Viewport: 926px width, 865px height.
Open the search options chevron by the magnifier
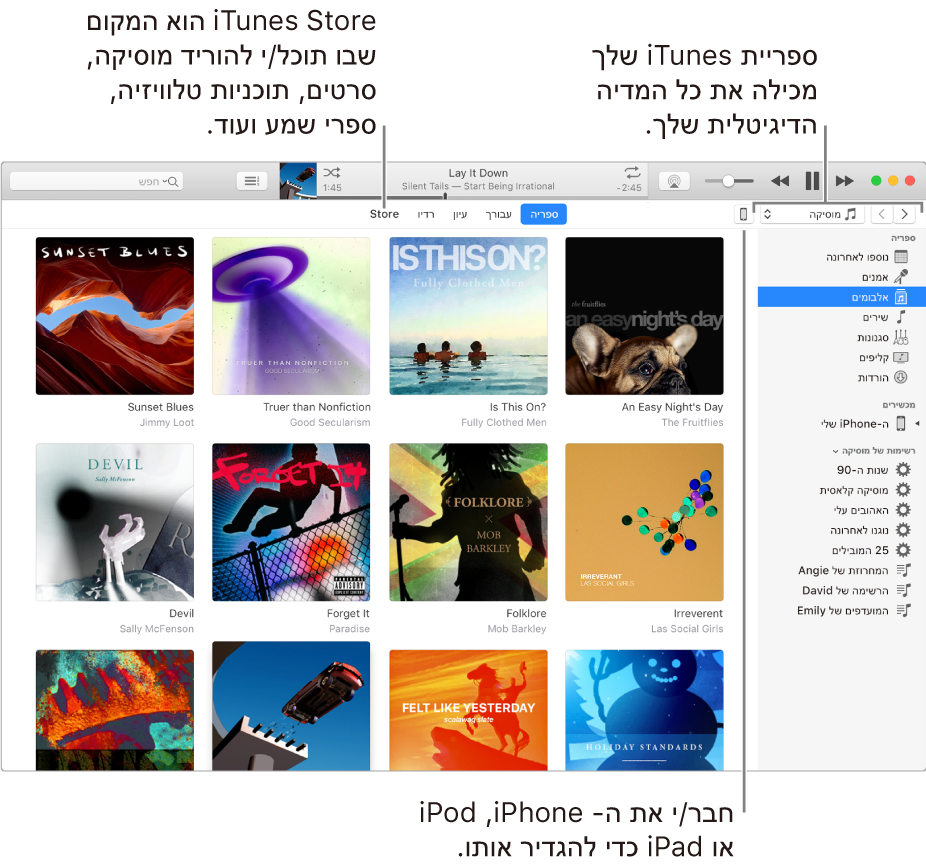coord(165,181)
